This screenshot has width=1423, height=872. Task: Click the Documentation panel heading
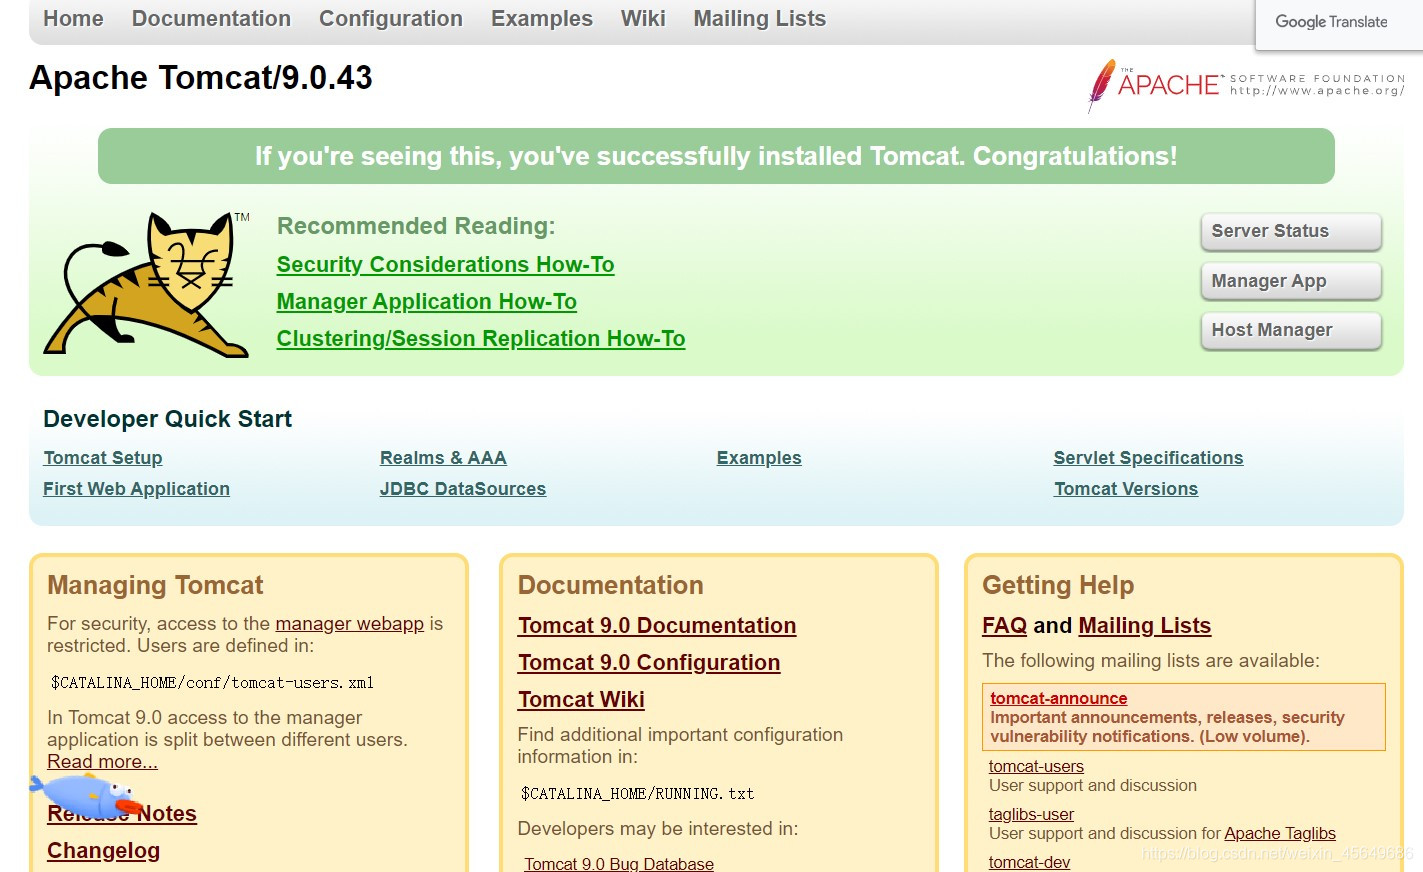pyautogui.click(x=610, y=585)
